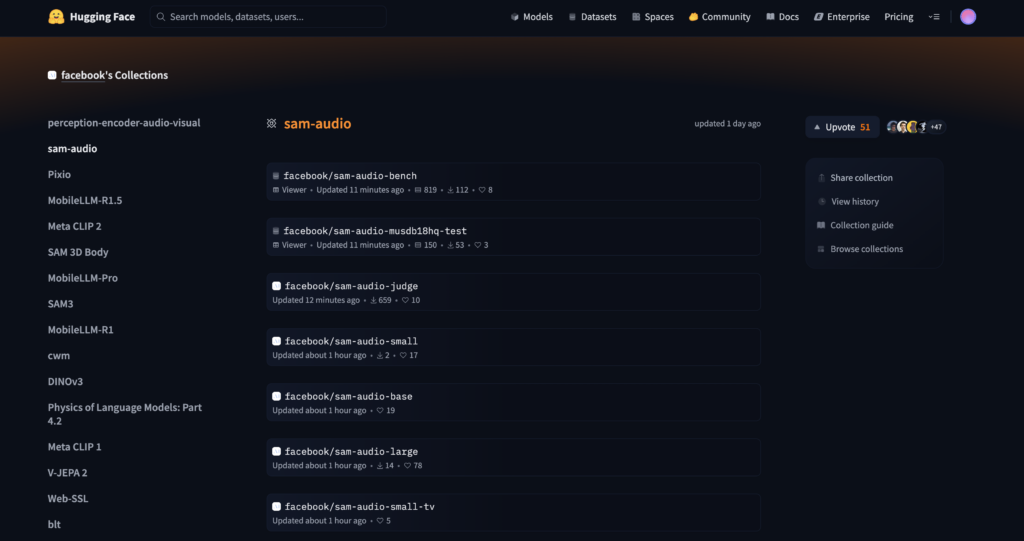
Task: Click the Community icon in navbar
Action: click(693, 17)
